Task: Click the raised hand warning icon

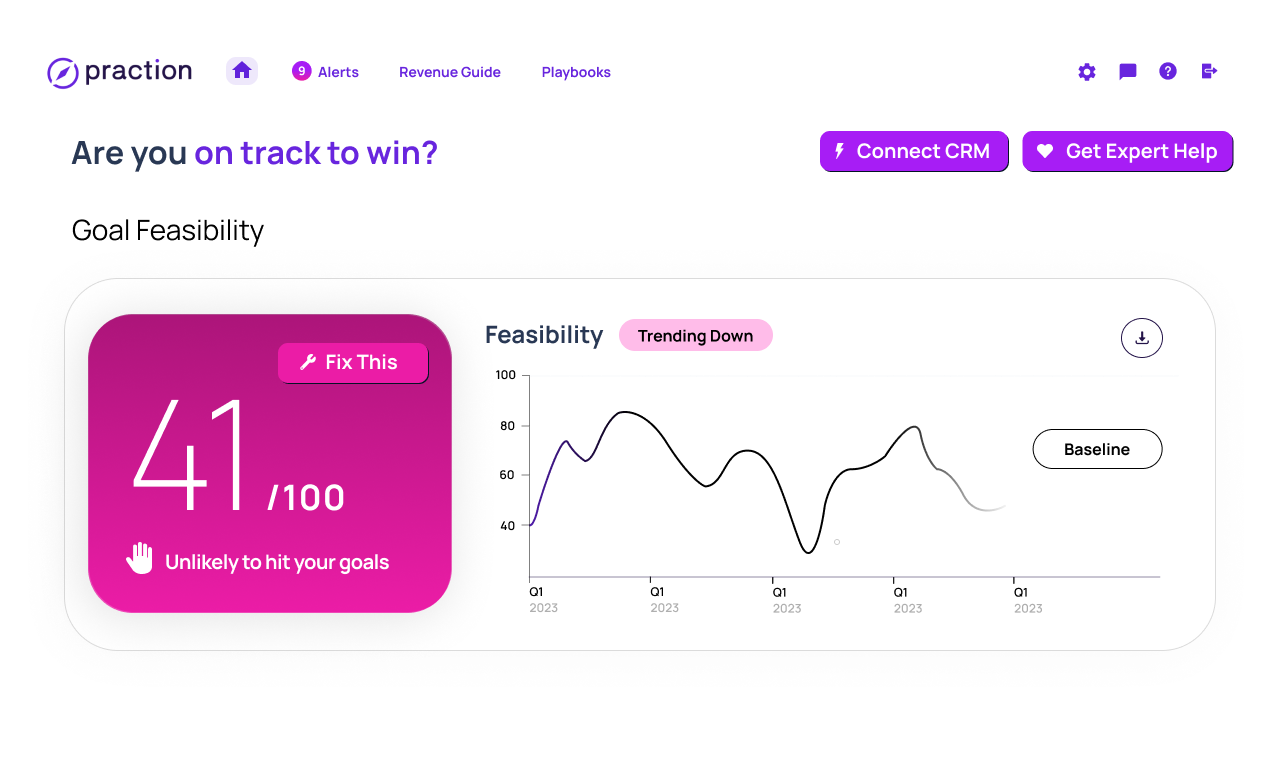Action: 140,558
